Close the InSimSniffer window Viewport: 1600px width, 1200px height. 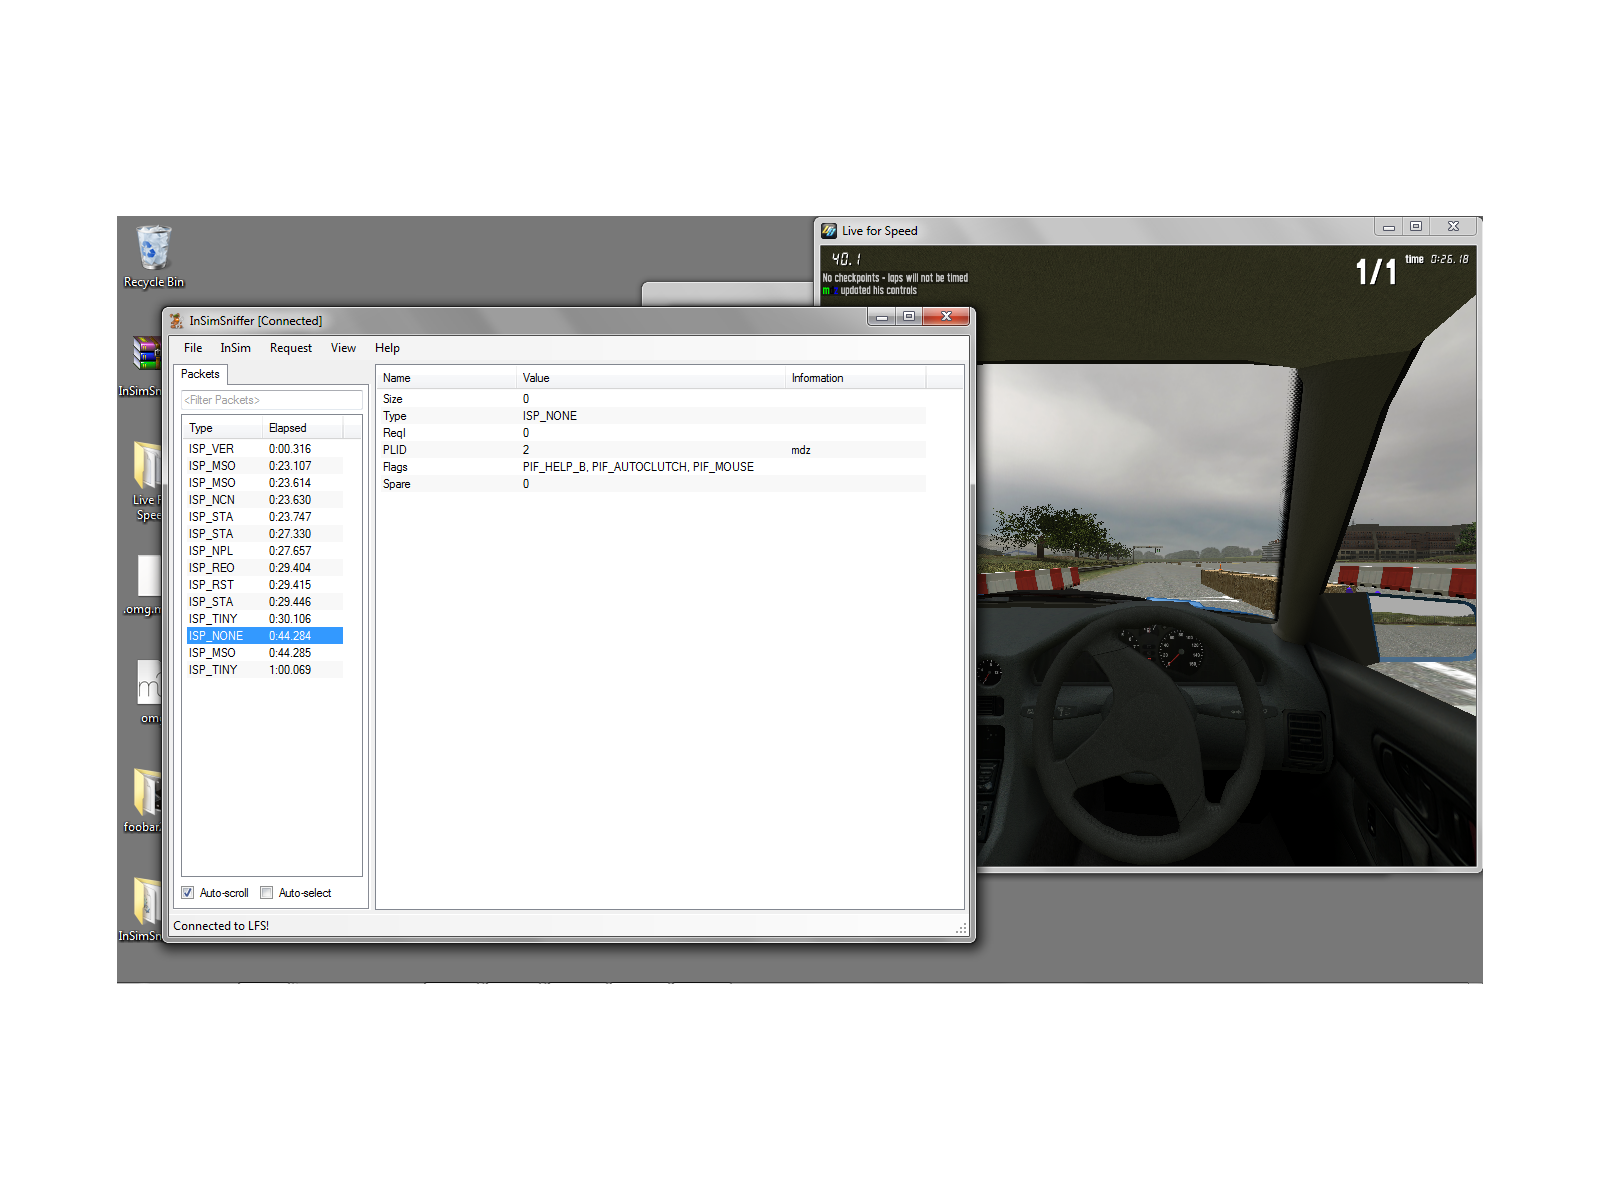point(946,317)
